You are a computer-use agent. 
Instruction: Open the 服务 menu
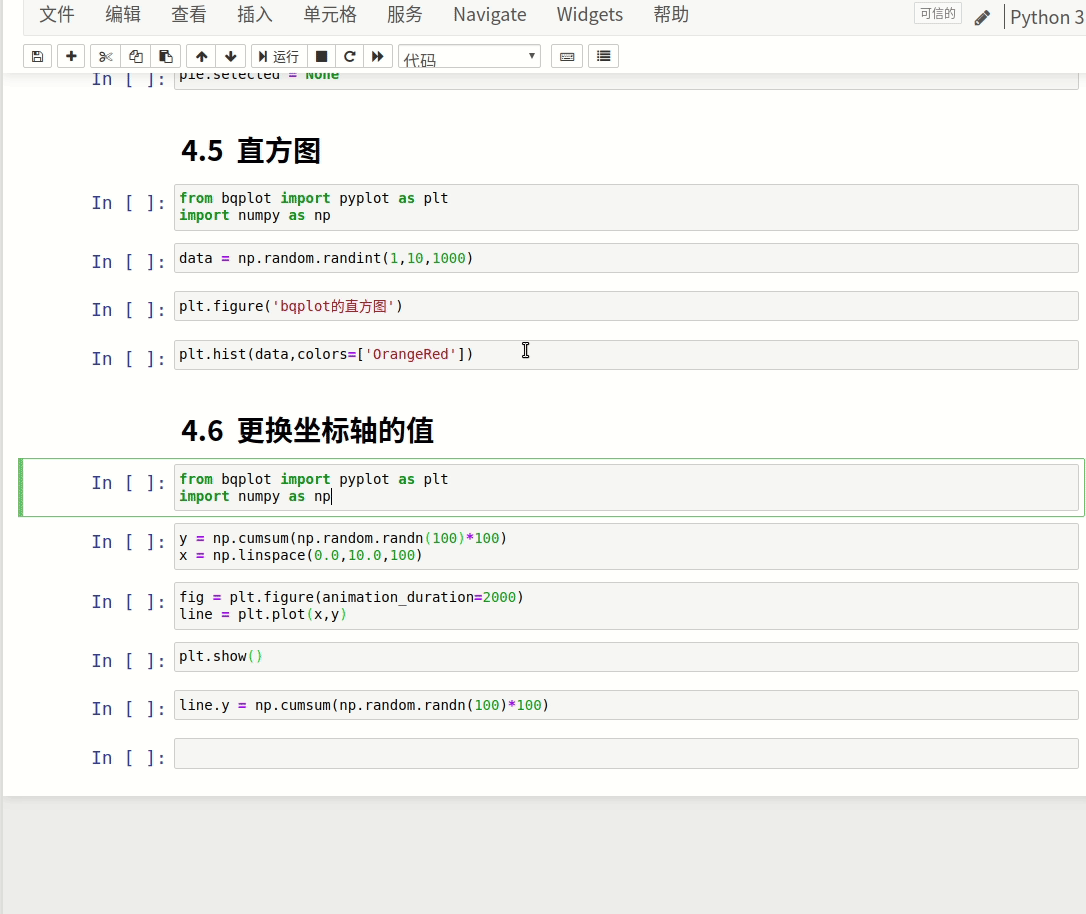coord(405,15)
